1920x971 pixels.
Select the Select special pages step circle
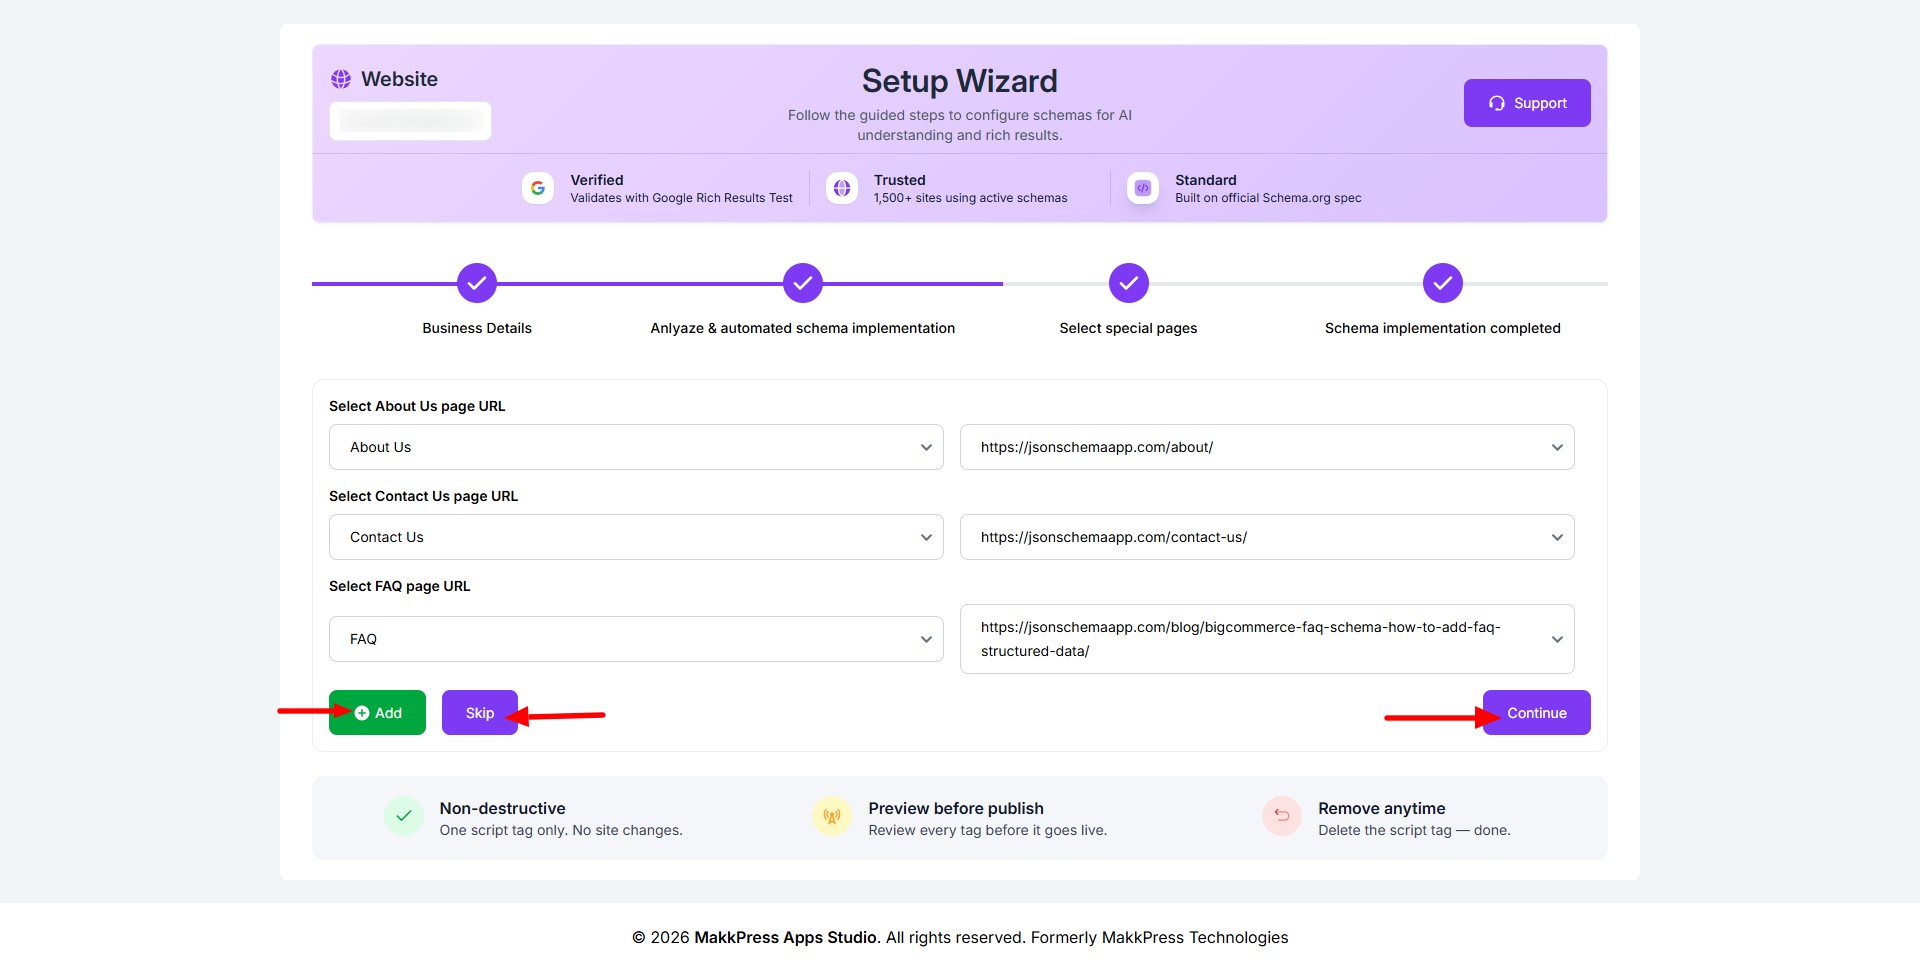pos(1128,283)
